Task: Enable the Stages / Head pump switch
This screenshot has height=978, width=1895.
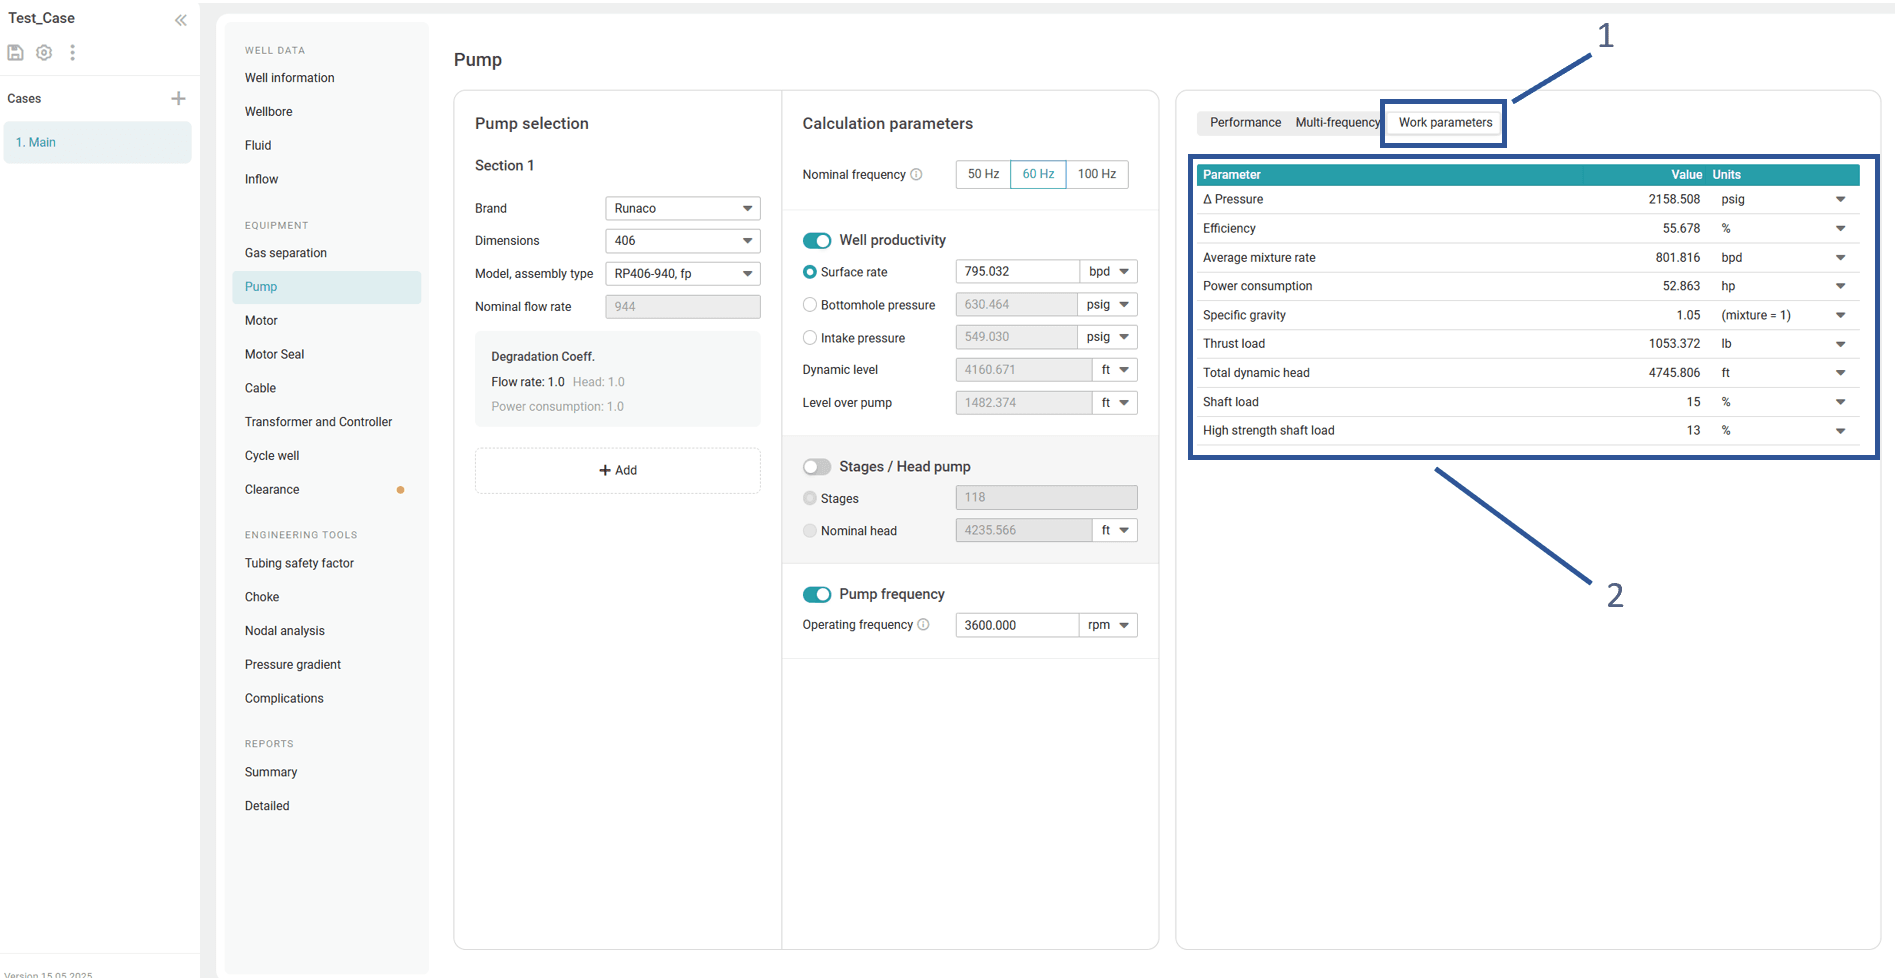Action: [817, 467]
